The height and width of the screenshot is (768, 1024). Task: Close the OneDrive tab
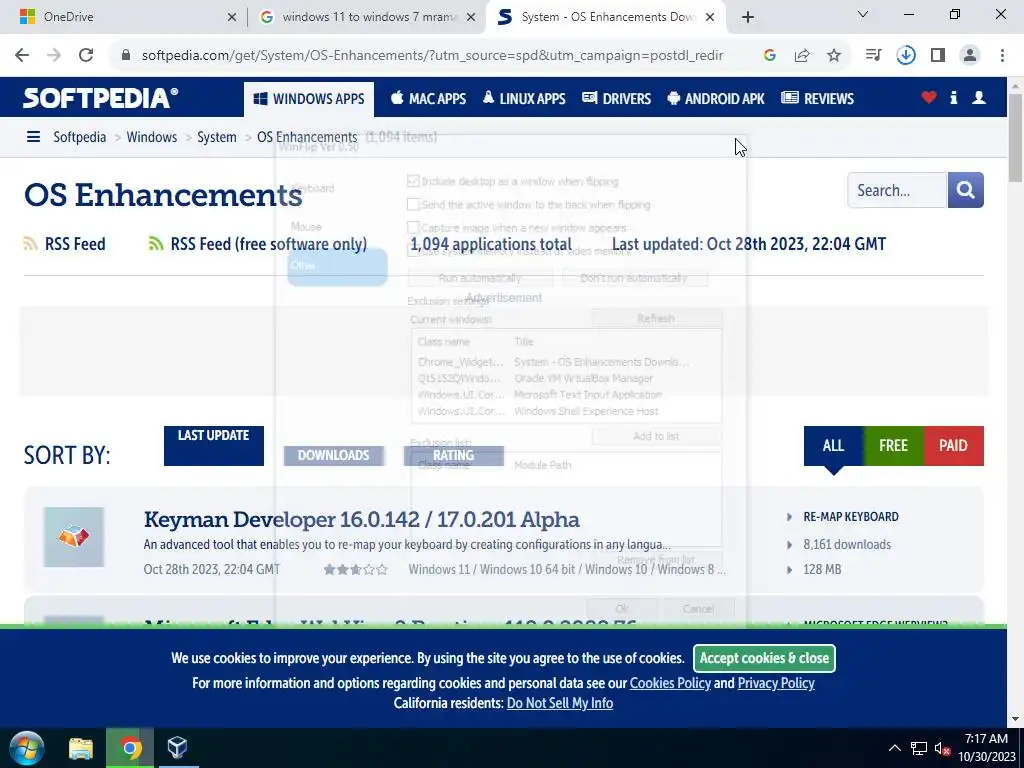click(x=231, y=18)
